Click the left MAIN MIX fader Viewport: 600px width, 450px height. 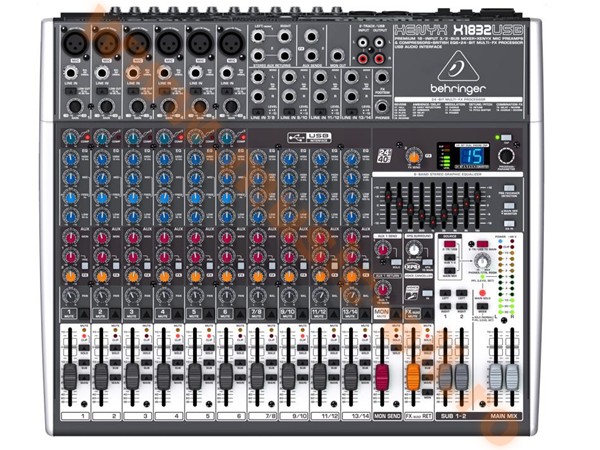[496, 377]
